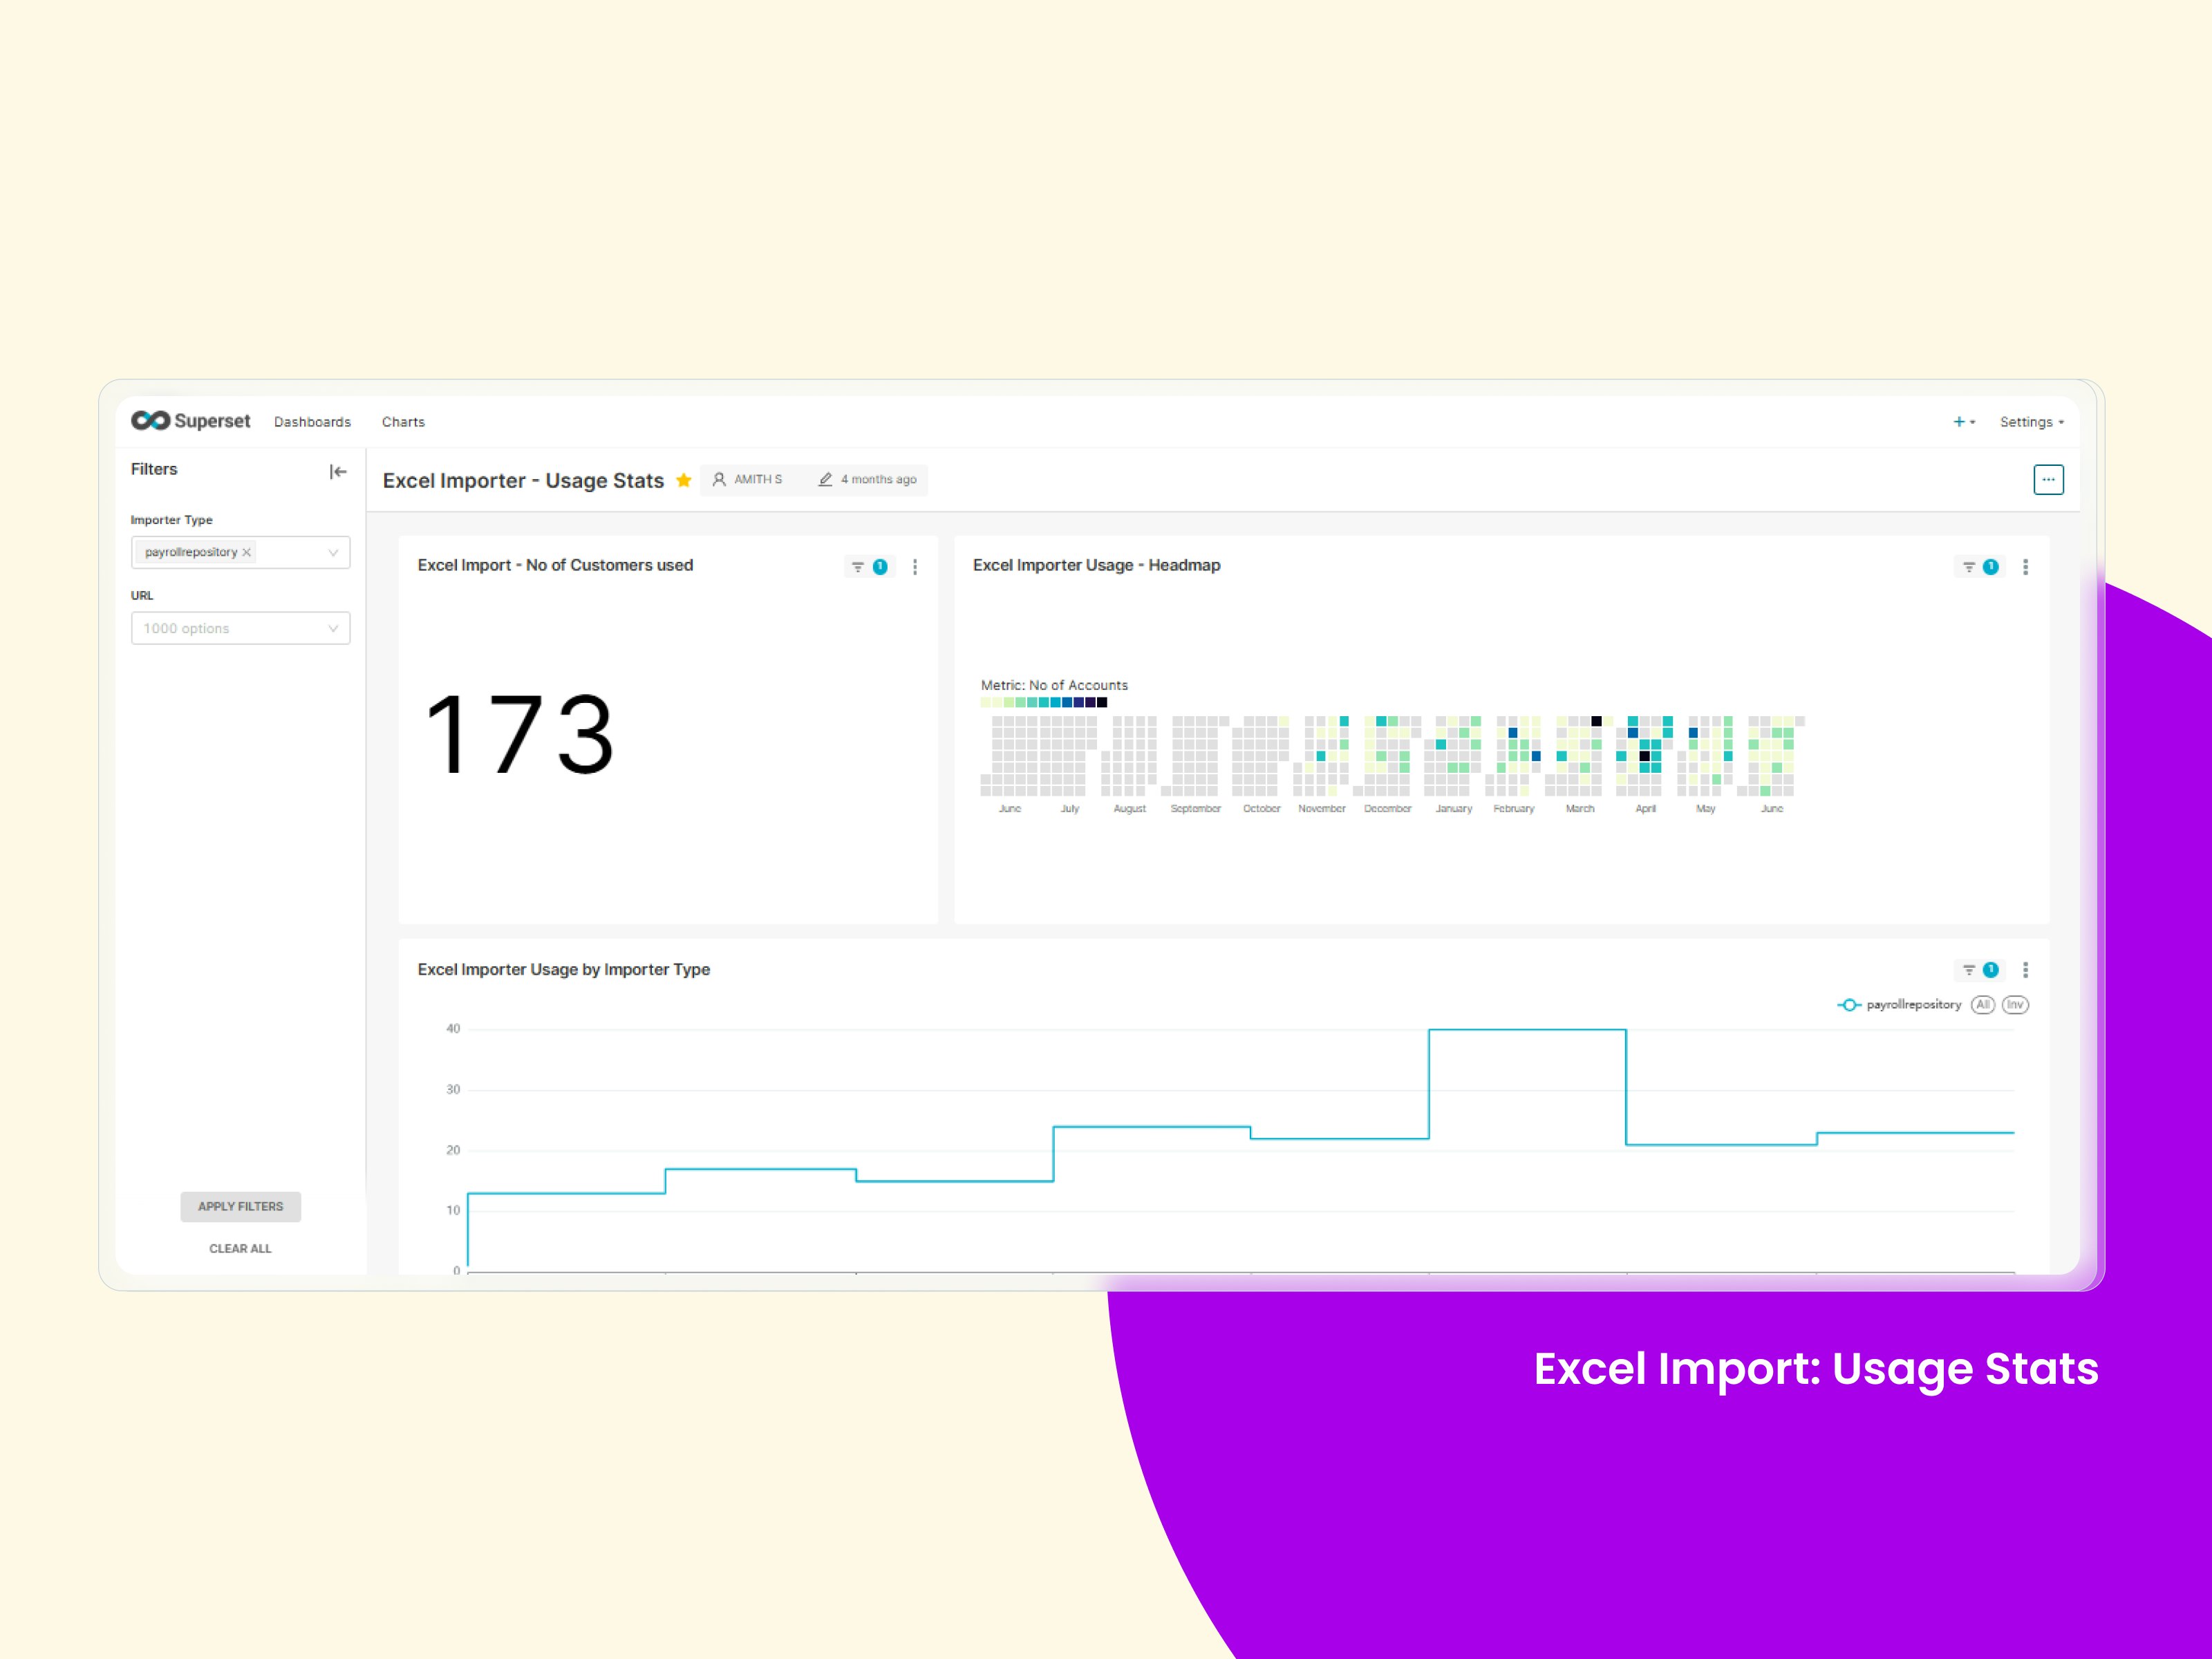
Task: Click the Excel Importer - Usage Stats title
Action: click(x=523, y=480)
